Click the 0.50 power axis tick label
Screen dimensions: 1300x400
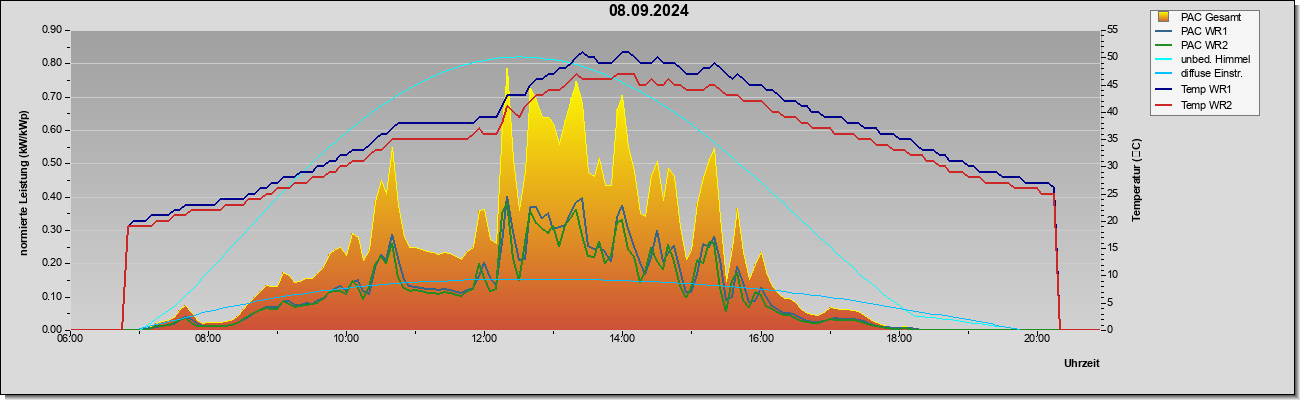[53, 163]
